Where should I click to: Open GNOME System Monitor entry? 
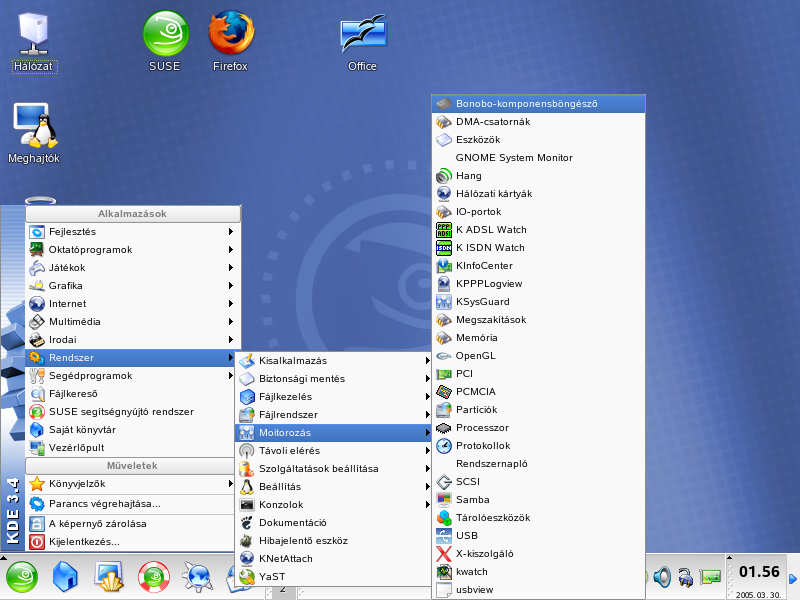539,158
